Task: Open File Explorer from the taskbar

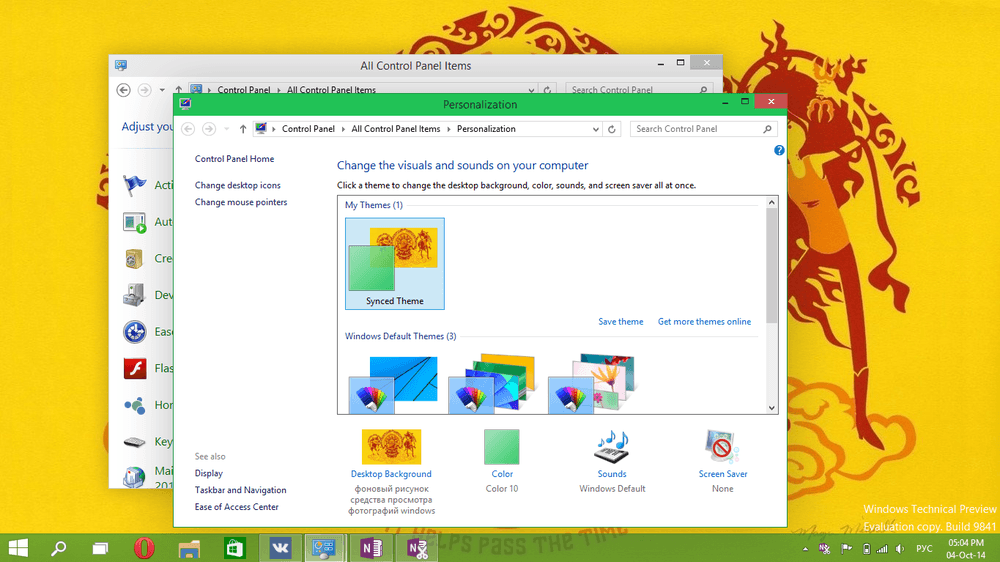Action: click(189, 548)
